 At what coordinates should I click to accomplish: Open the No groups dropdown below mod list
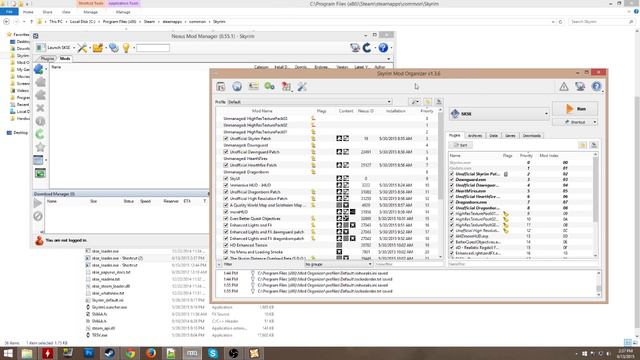[x=338, y=264]
